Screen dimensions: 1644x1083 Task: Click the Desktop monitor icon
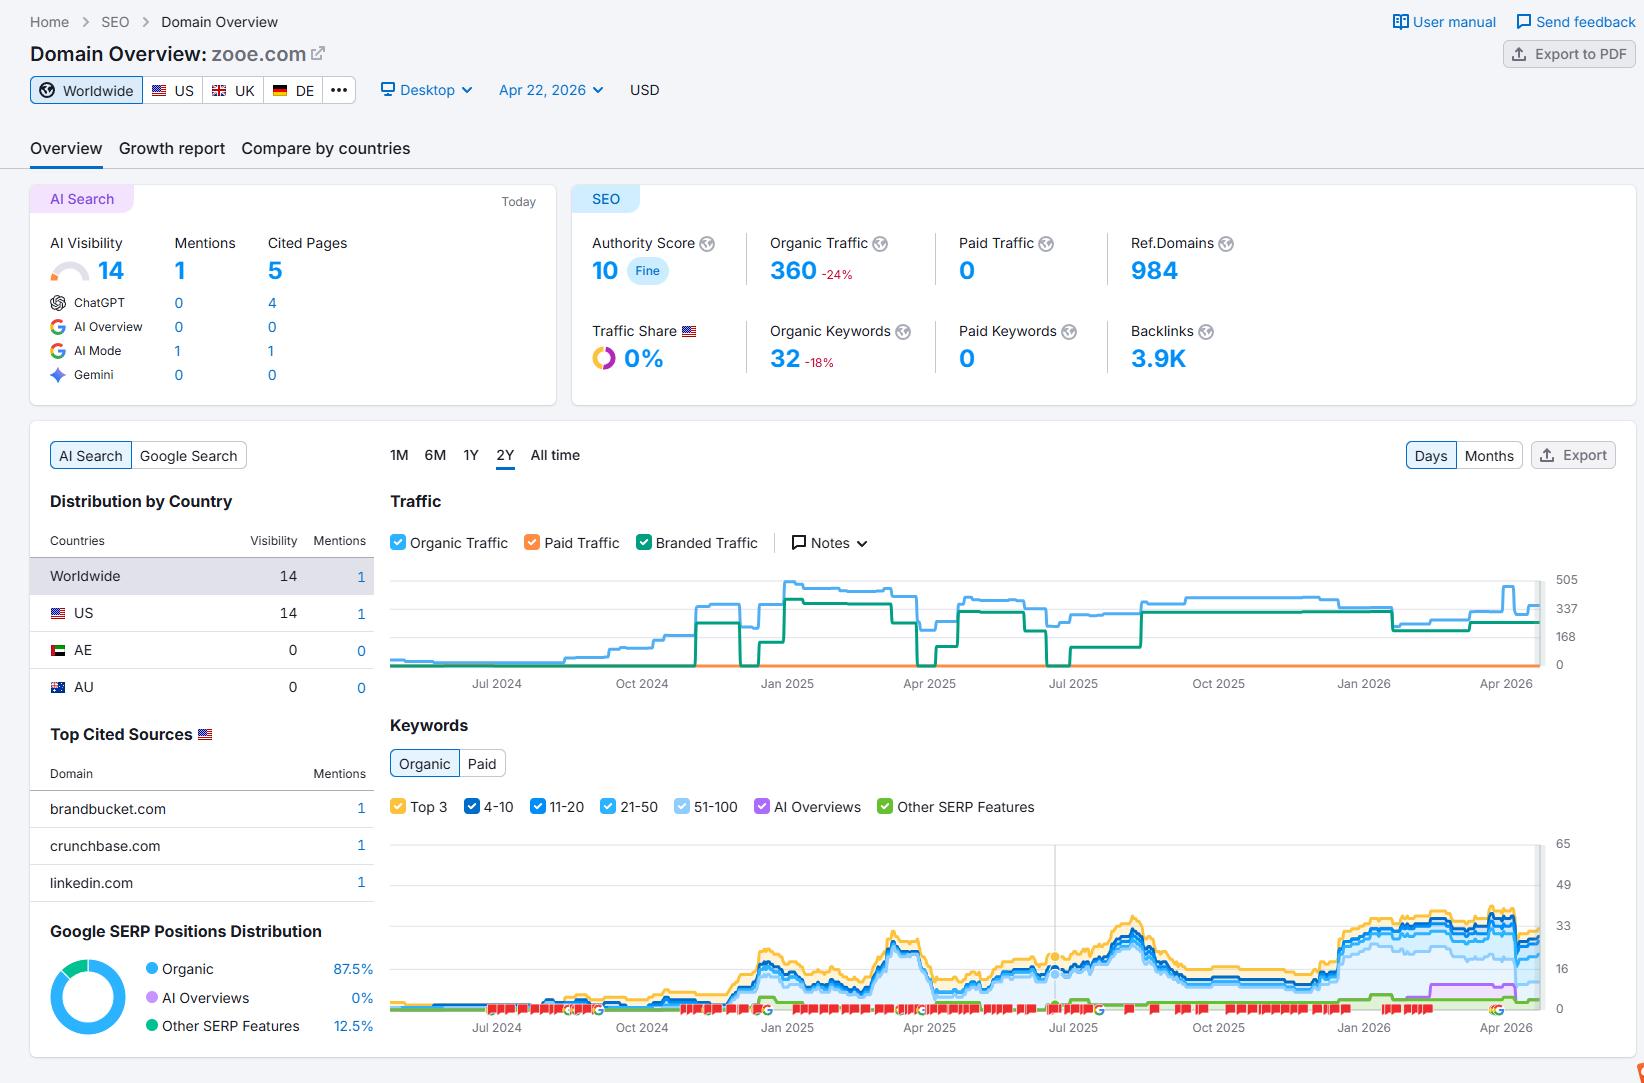tap(388, 90)
